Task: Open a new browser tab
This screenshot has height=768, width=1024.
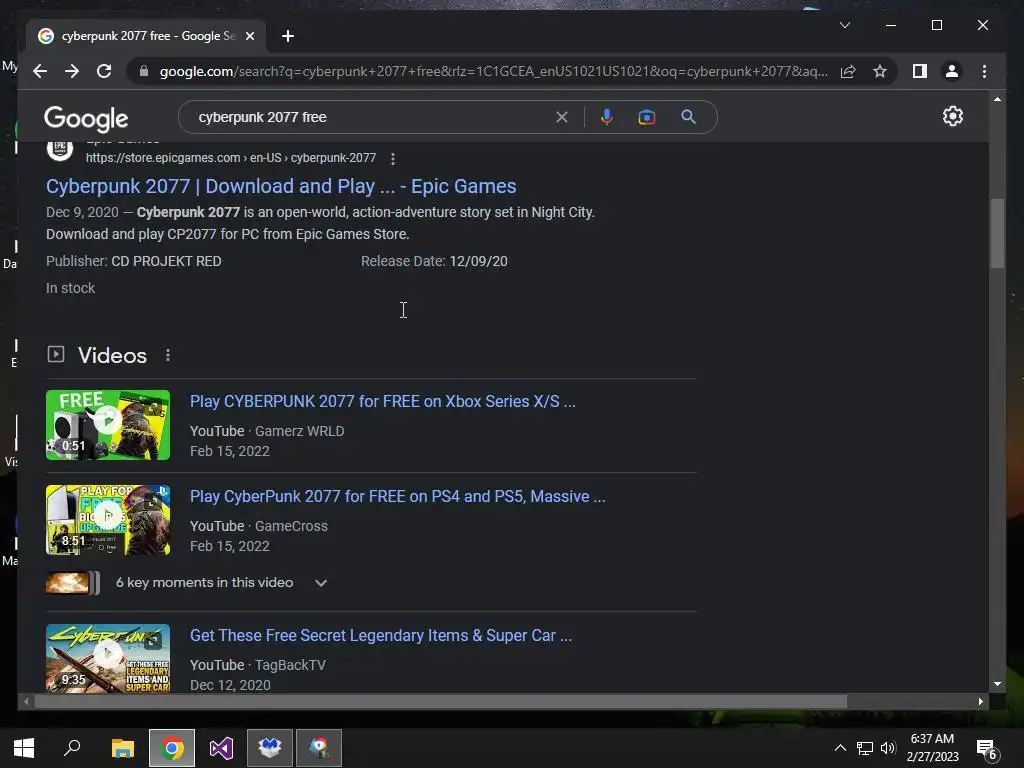Action: pyautogui.click(x=287, y=36)
